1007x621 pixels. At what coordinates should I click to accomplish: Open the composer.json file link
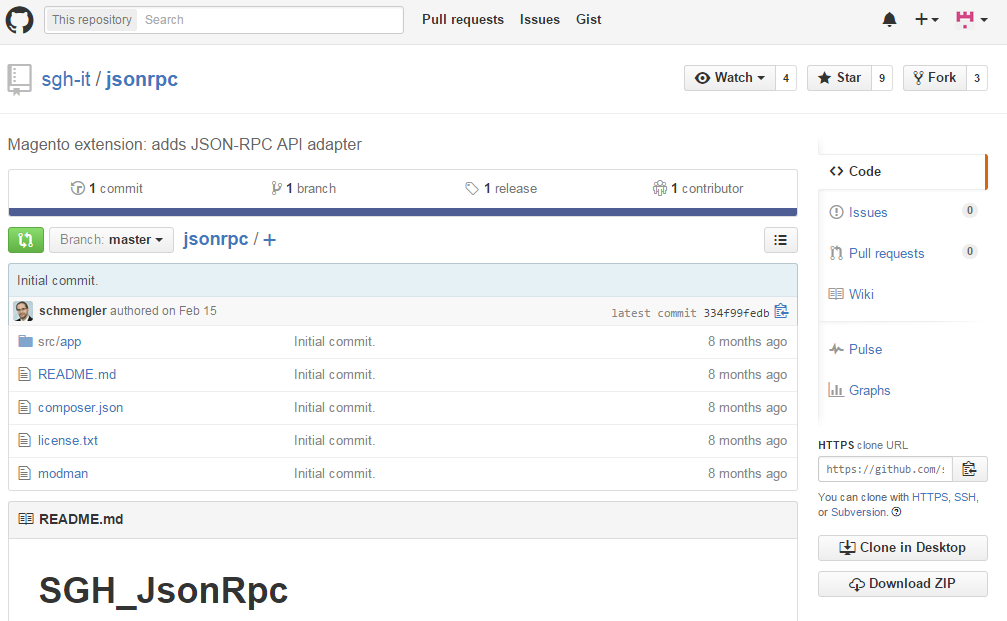click(80, 407)
